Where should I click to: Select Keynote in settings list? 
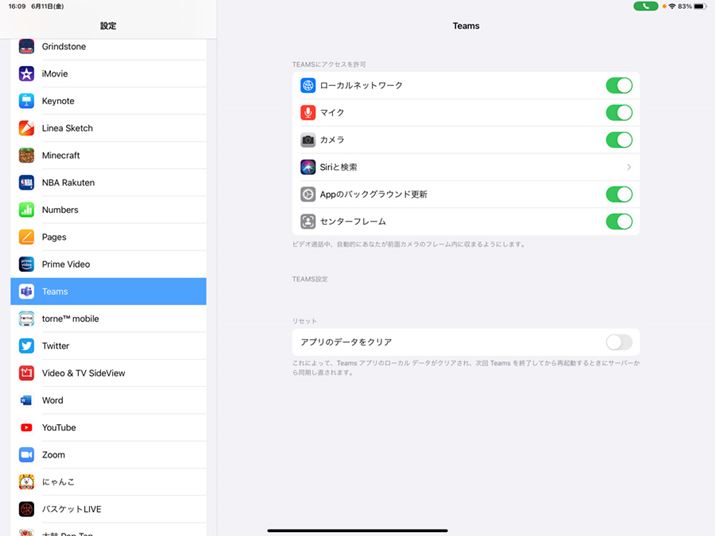click(109, 101)
